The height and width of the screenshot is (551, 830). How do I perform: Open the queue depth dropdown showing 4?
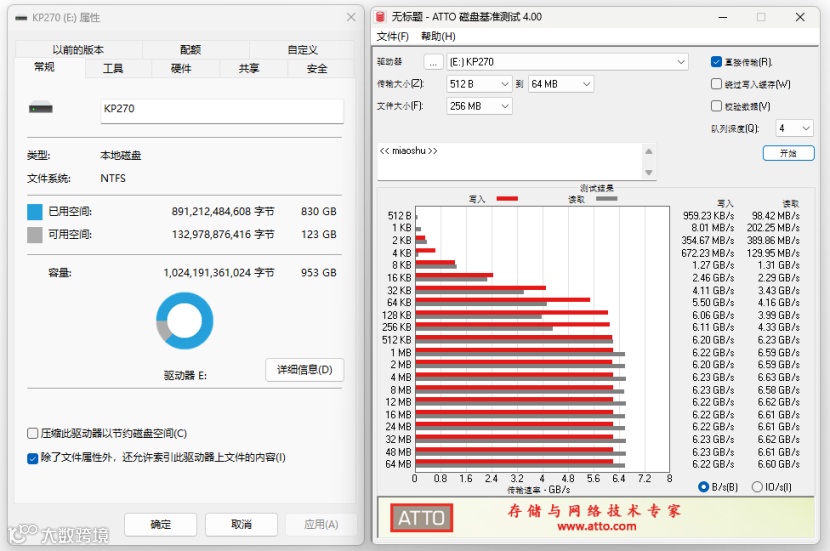point(794,128)
